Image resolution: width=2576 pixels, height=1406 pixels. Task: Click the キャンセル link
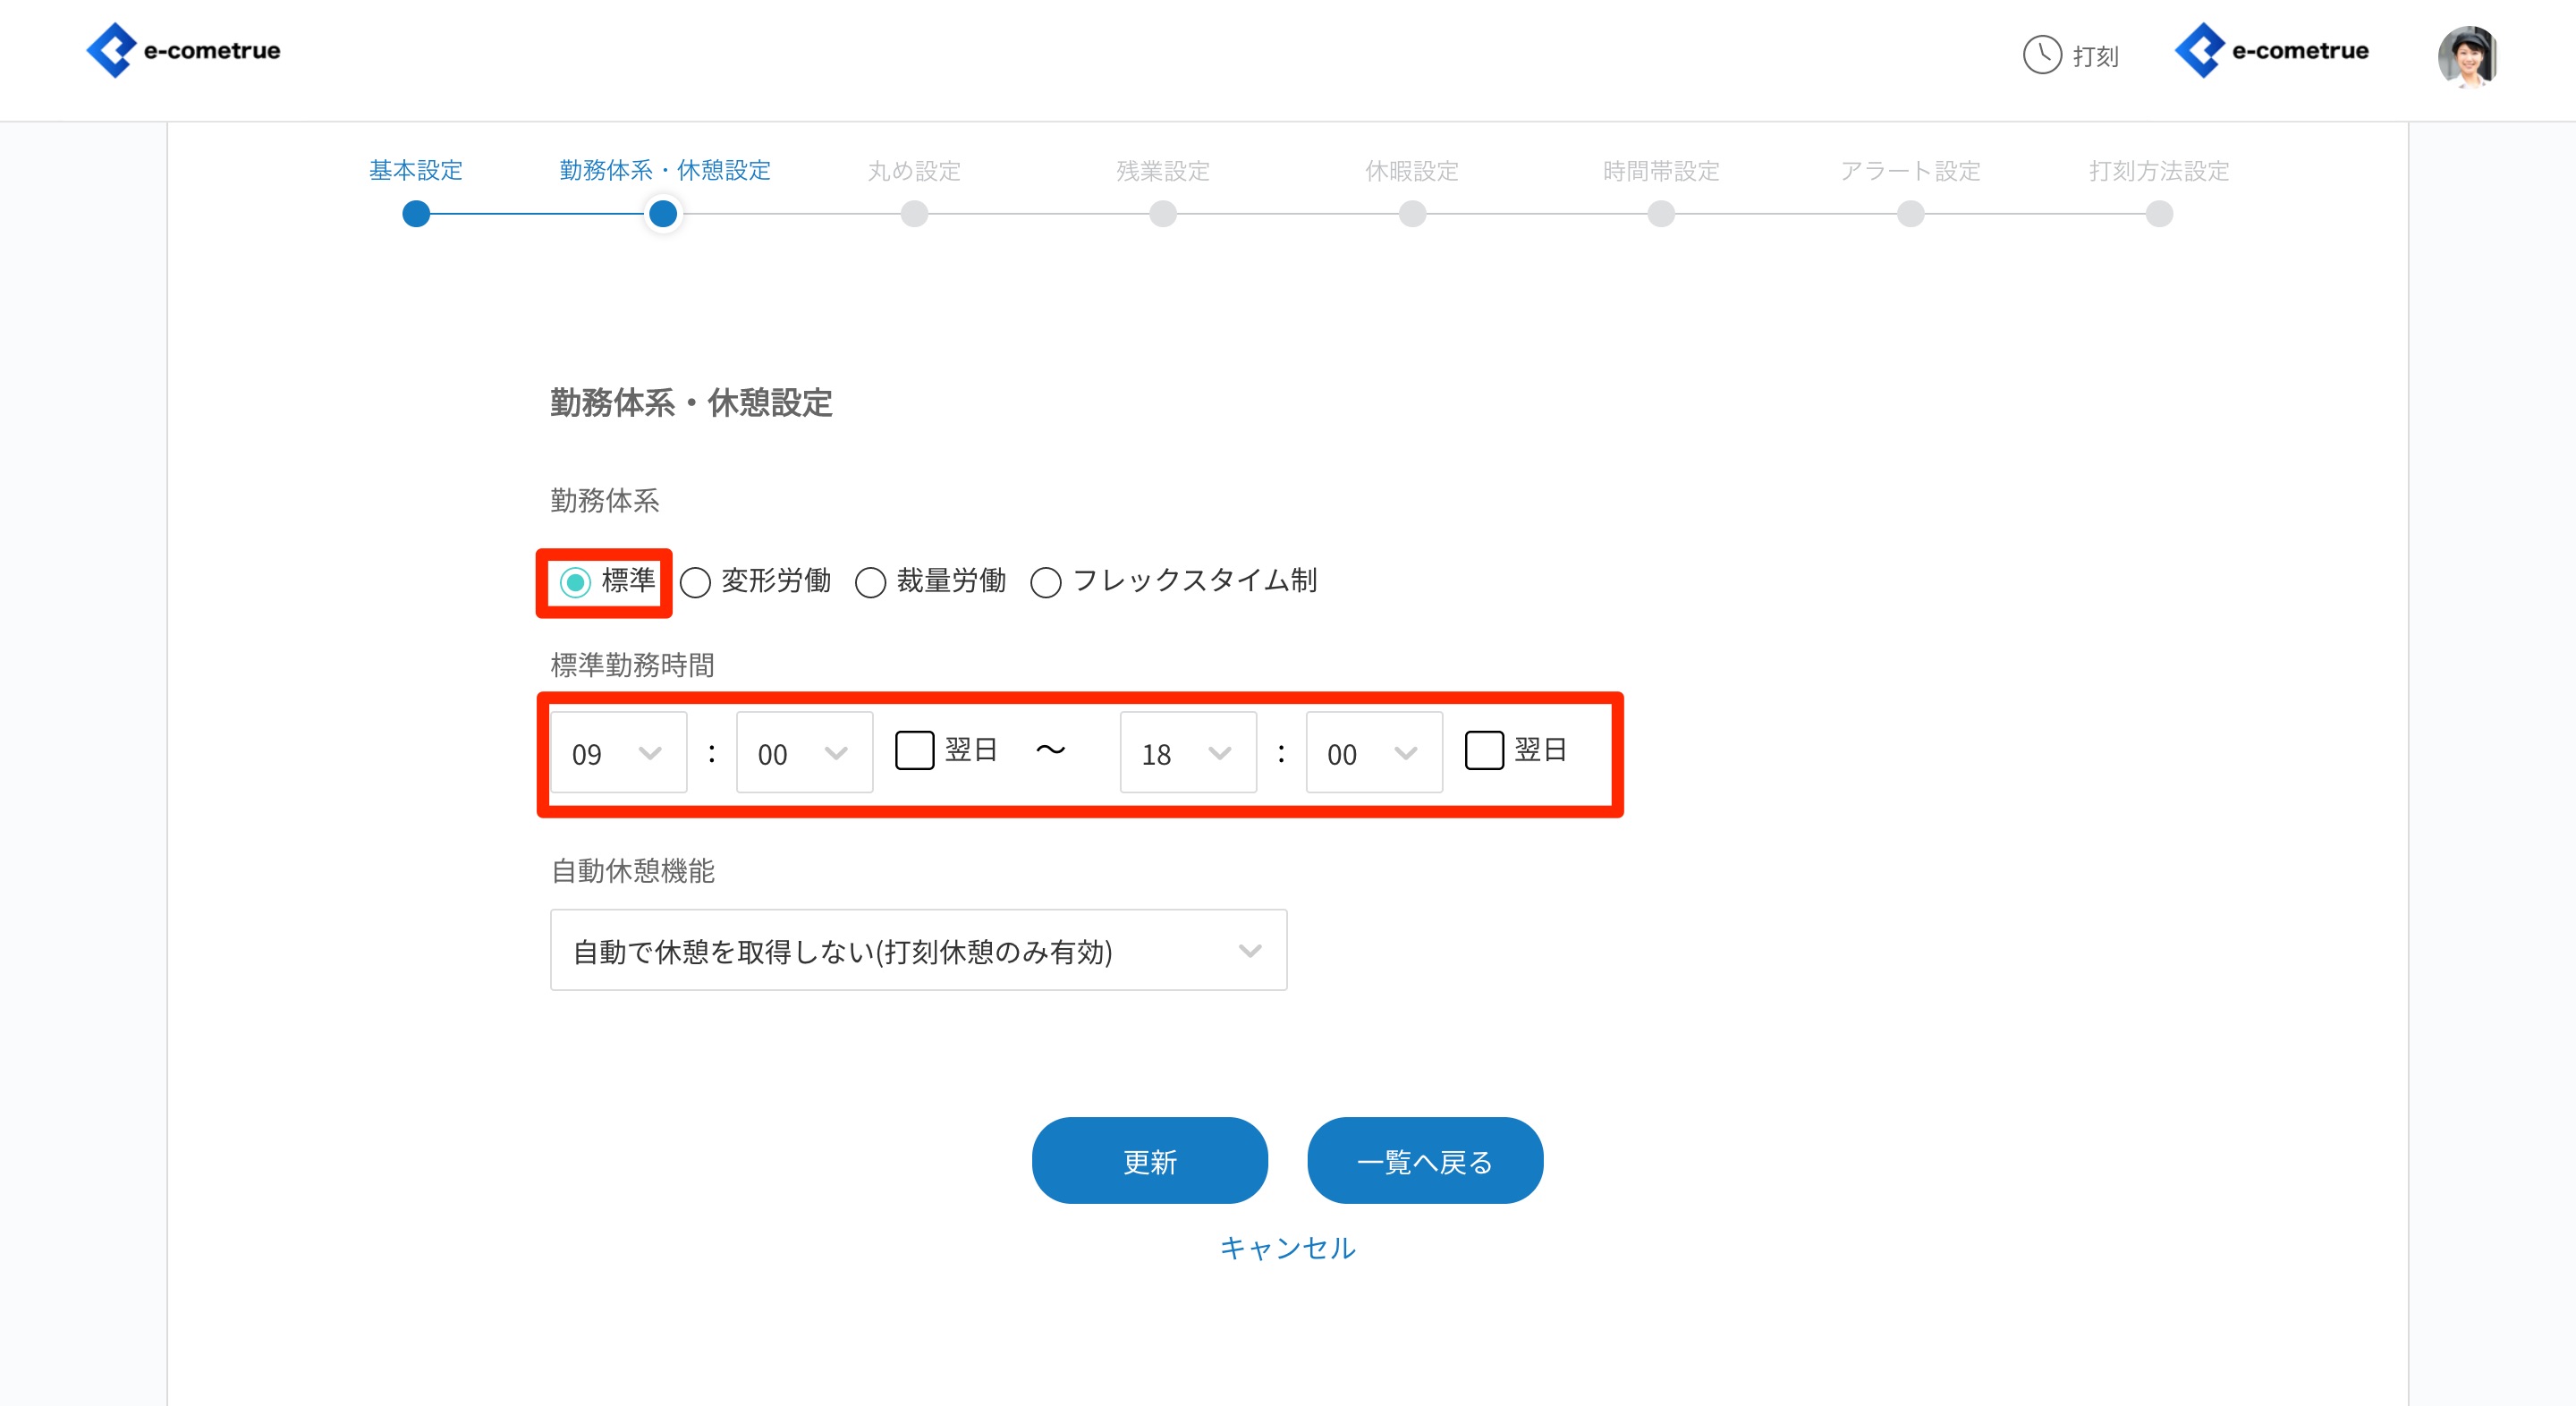coord(1287,1248)
